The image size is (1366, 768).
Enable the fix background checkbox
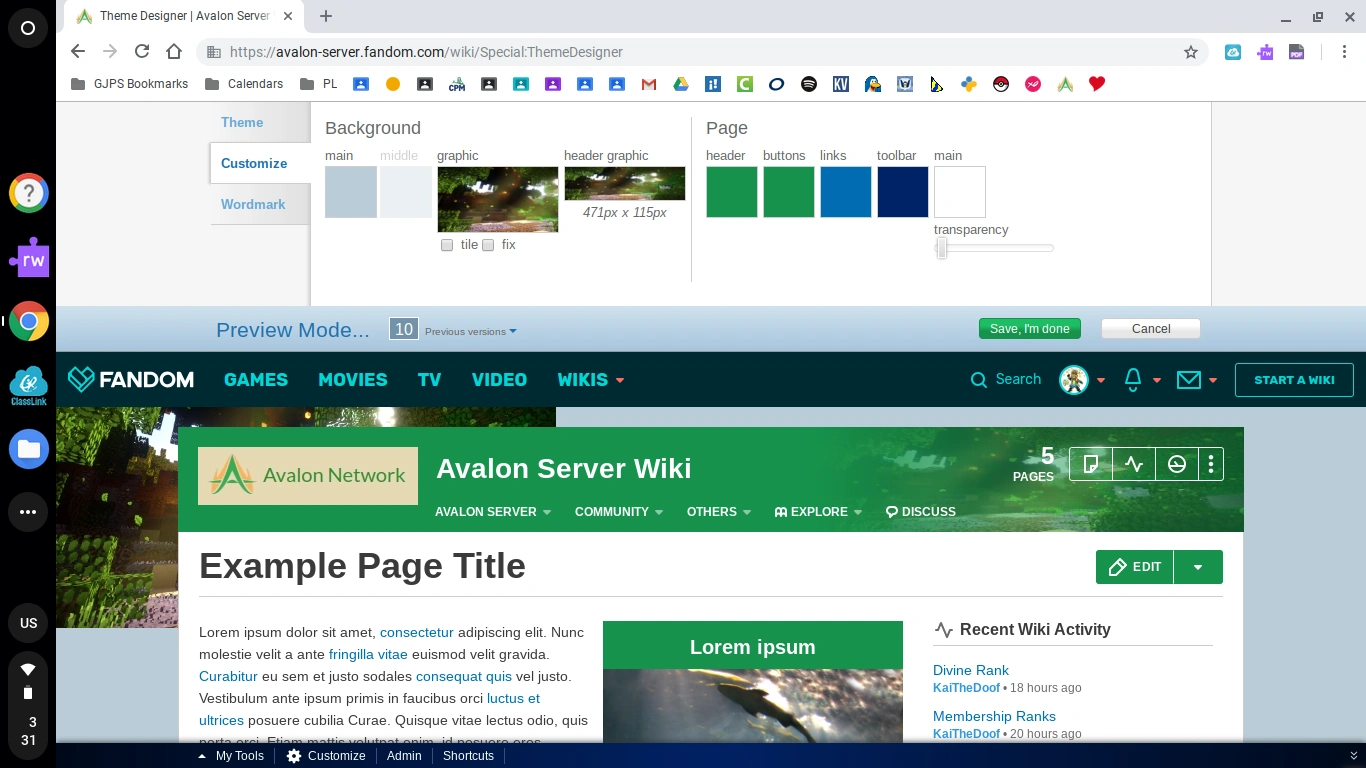coord(488,245)
